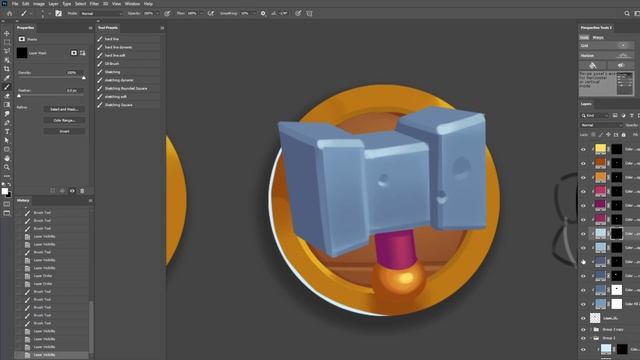The width and height of the screenshot is (640, 360).
Task: Open the Filter menu
Action: tap(94, 4)
